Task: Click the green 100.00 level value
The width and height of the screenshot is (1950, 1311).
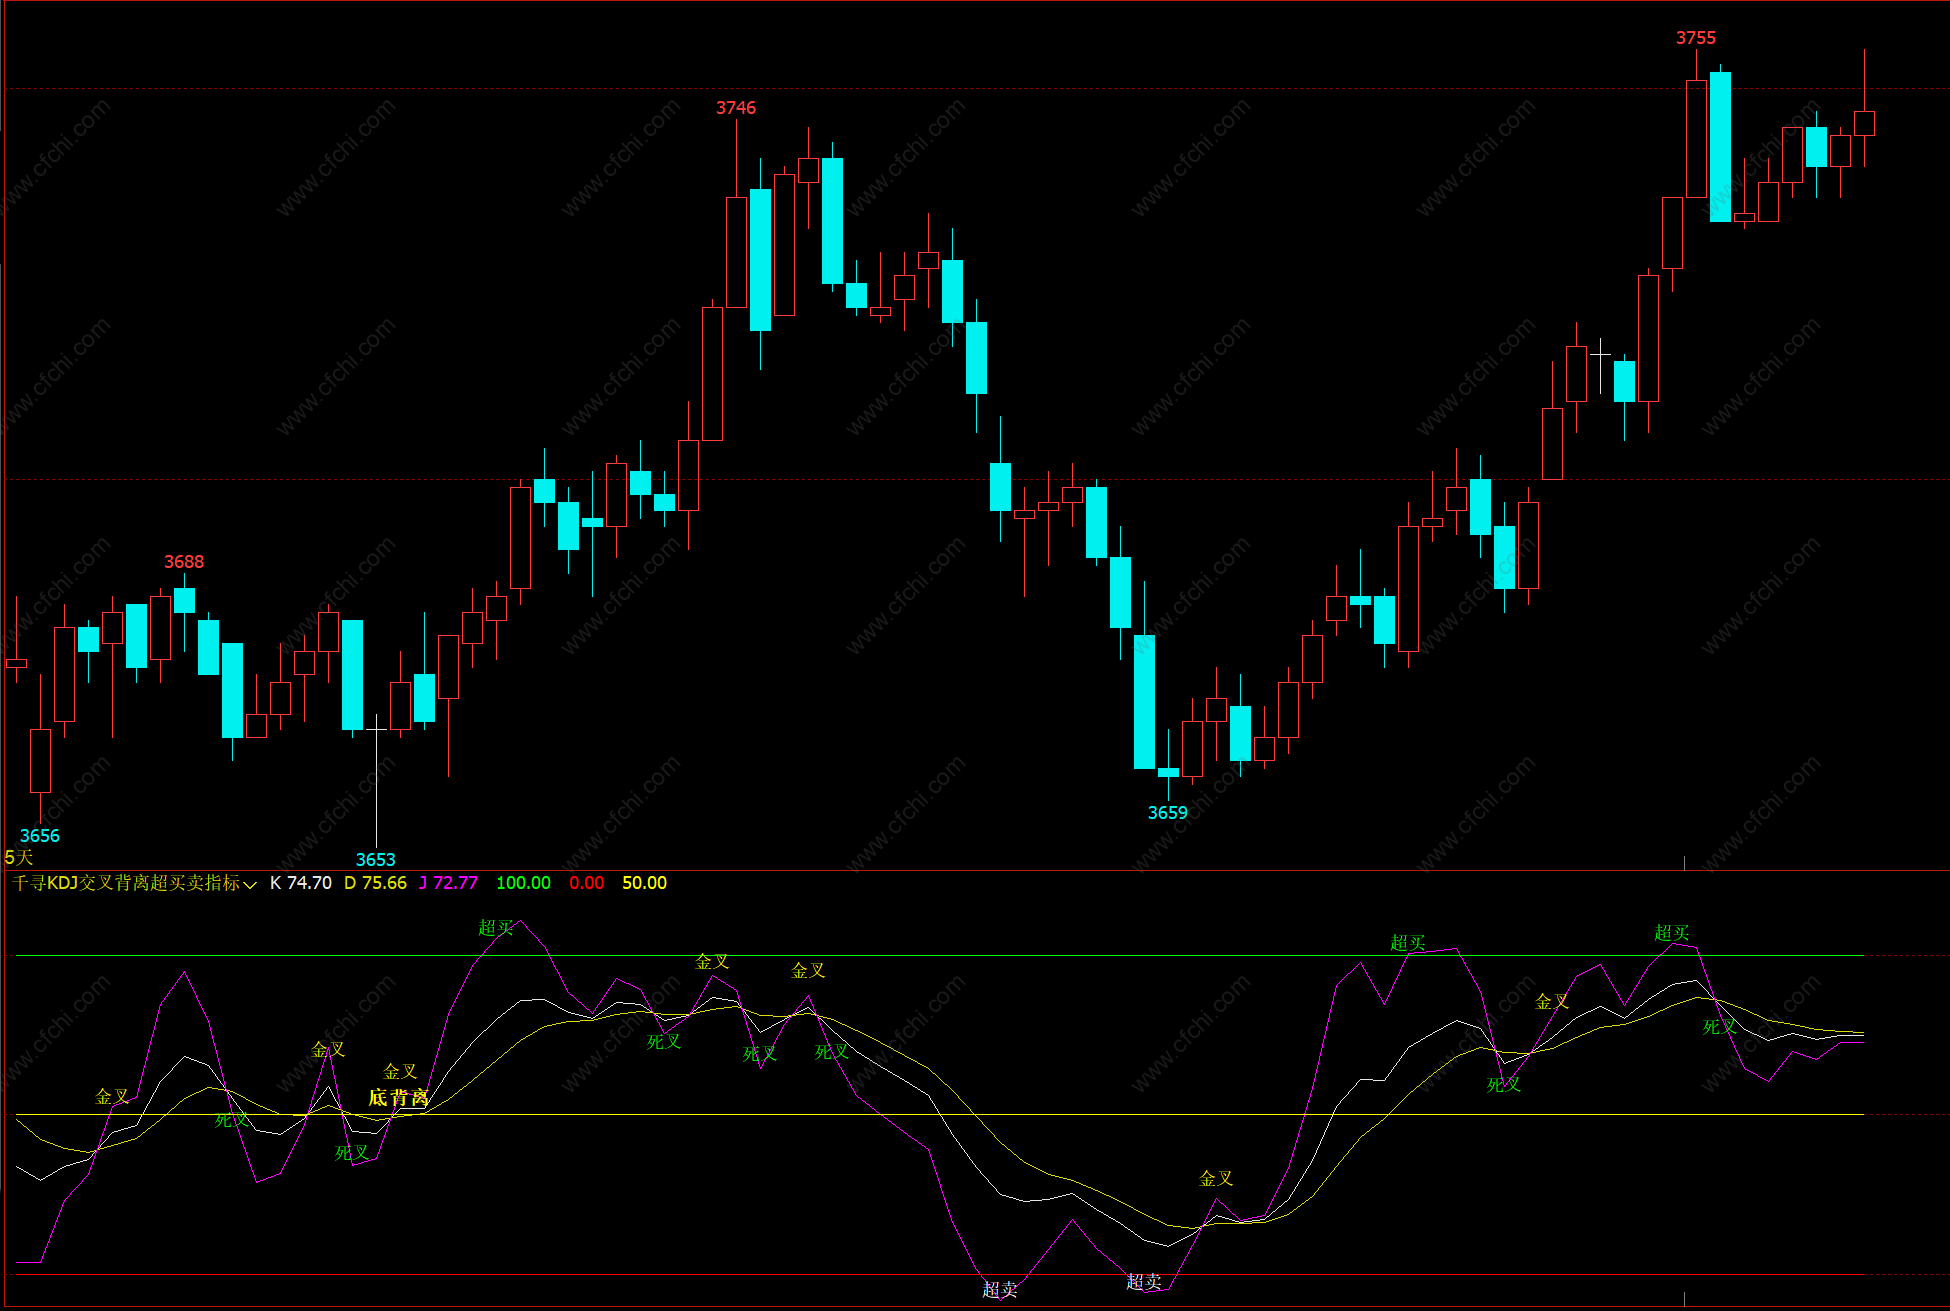Action: [x=523, y=883]
